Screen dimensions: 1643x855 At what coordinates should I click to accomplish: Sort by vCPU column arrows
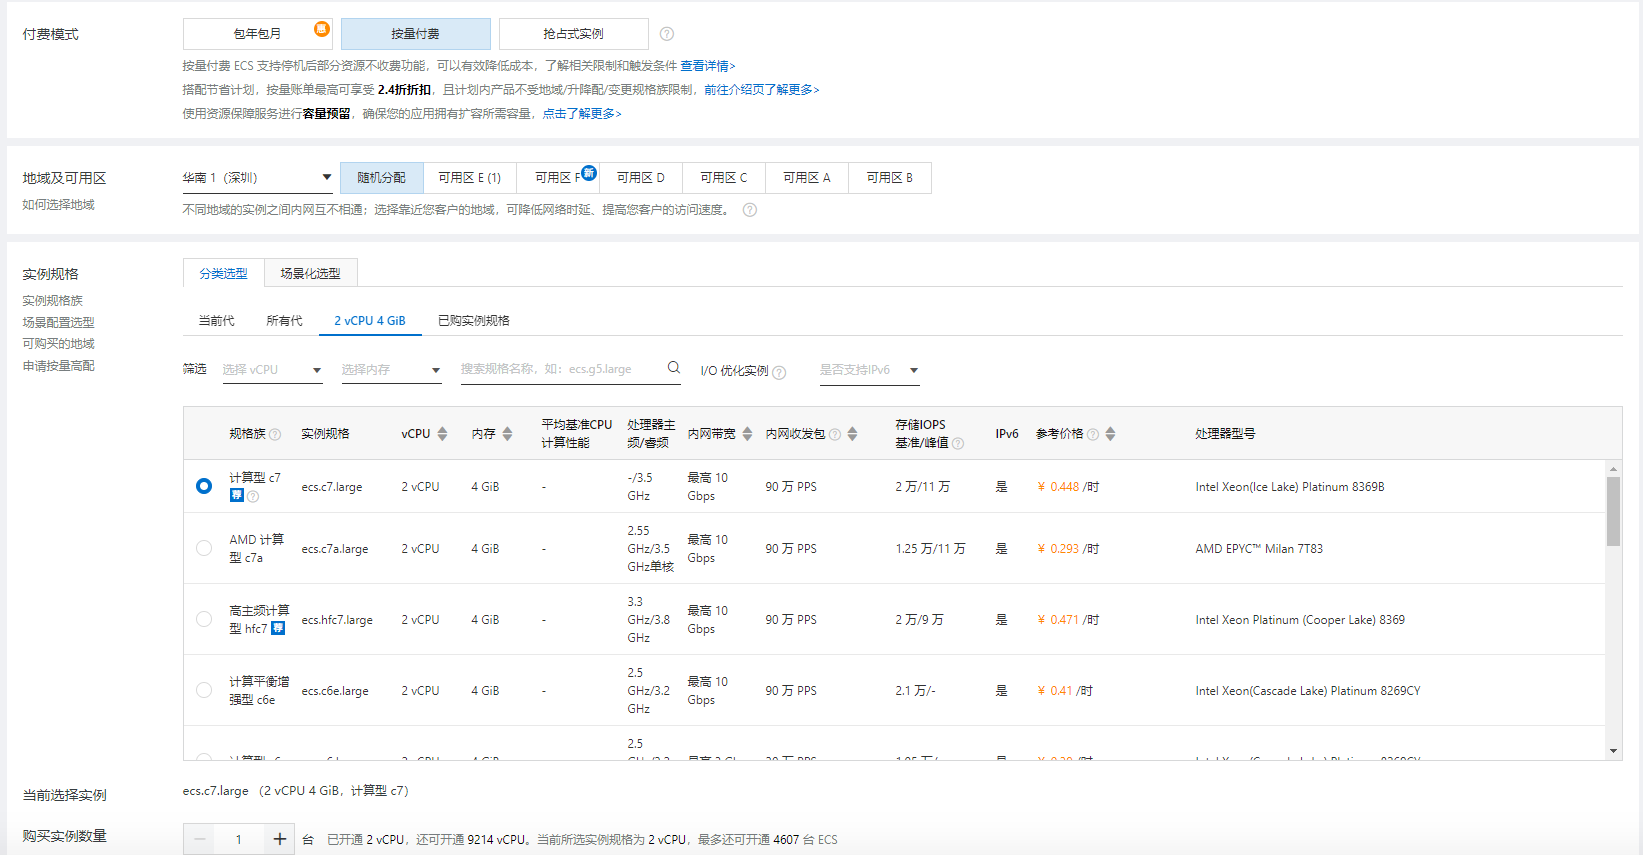point(443,434)
